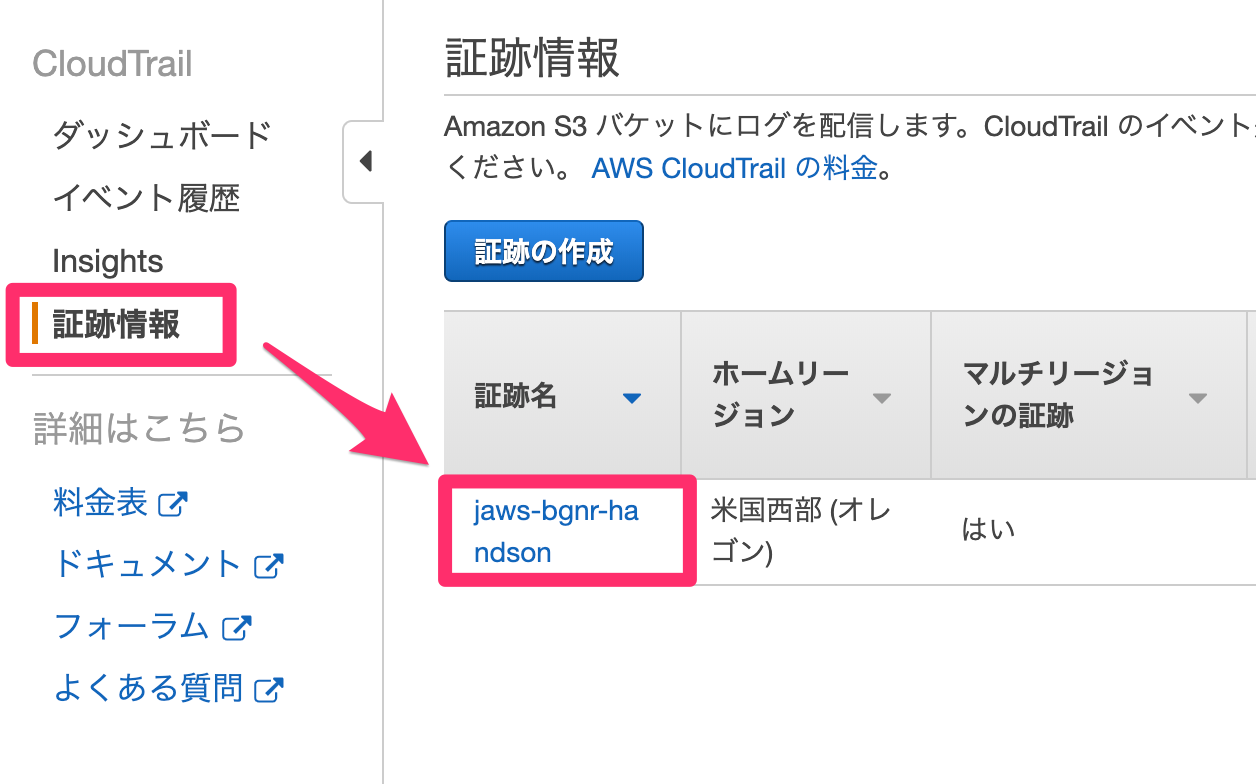Open the ドキュメント link
1256x784 pixels.
coord(147,565)
